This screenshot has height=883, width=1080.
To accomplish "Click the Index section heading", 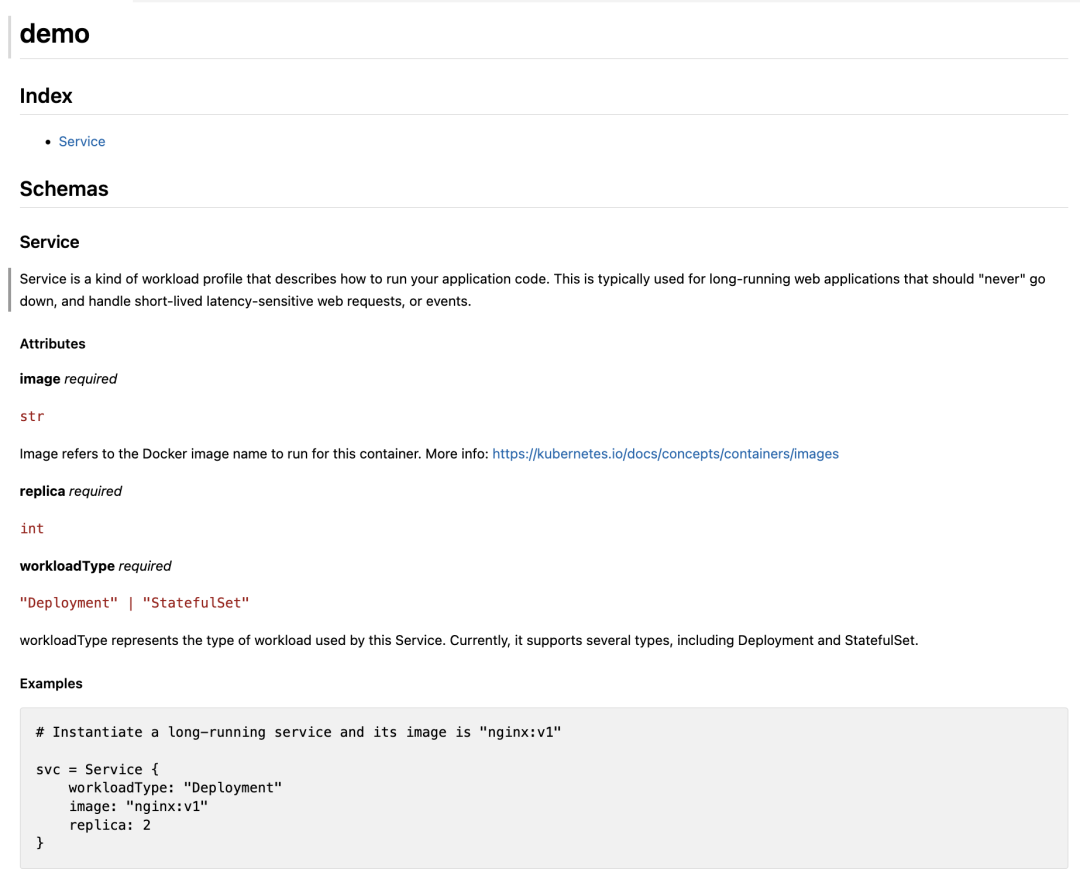I will [46, 96].
